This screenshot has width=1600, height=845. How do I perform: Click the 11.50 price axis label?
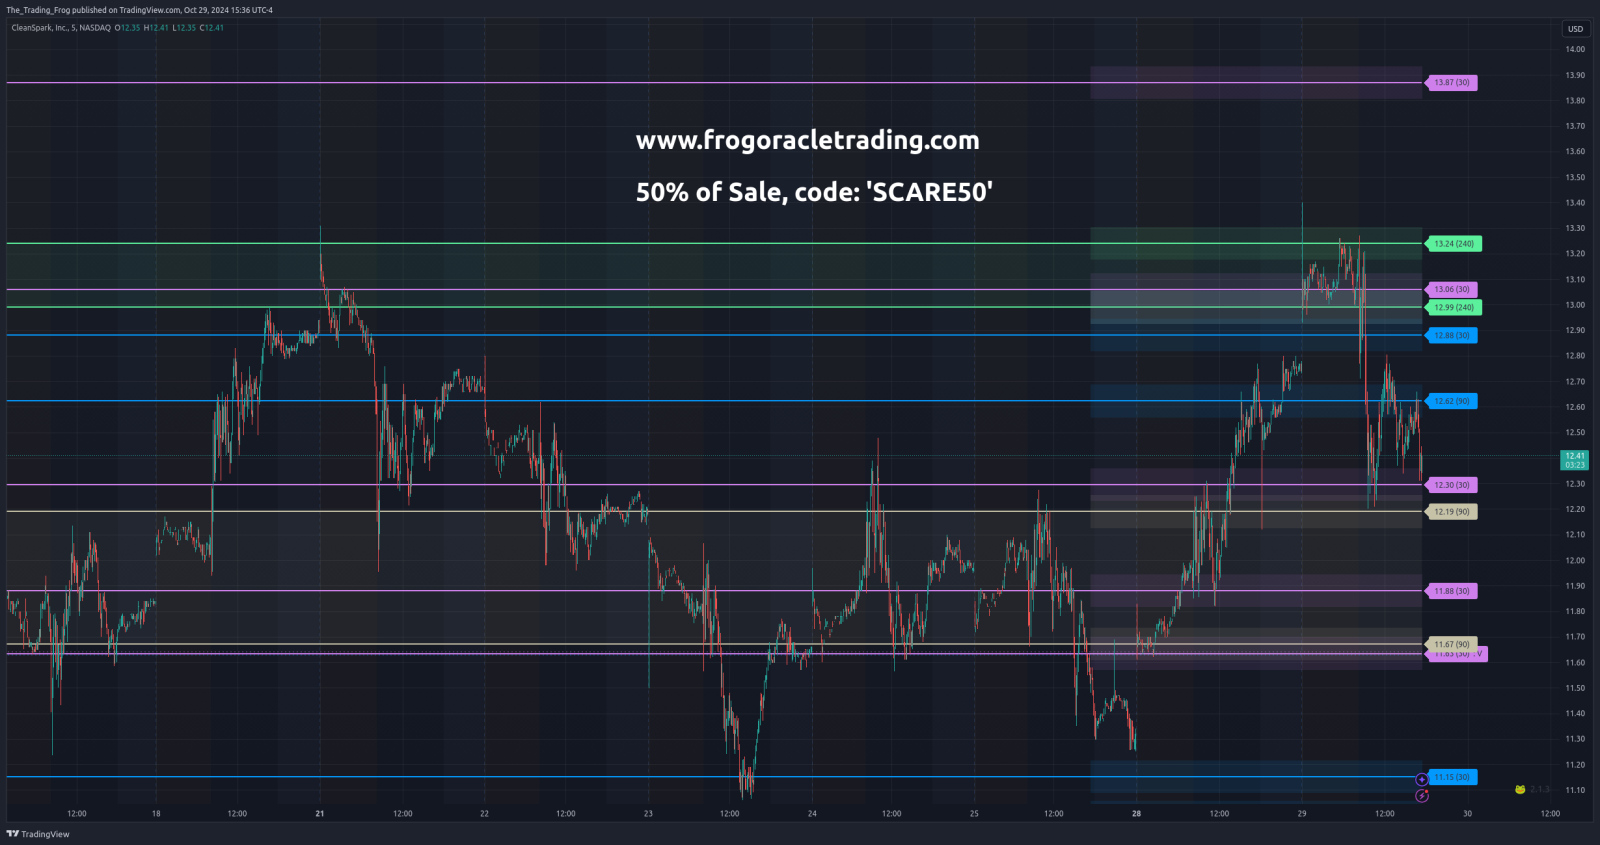click(1575, 688)
